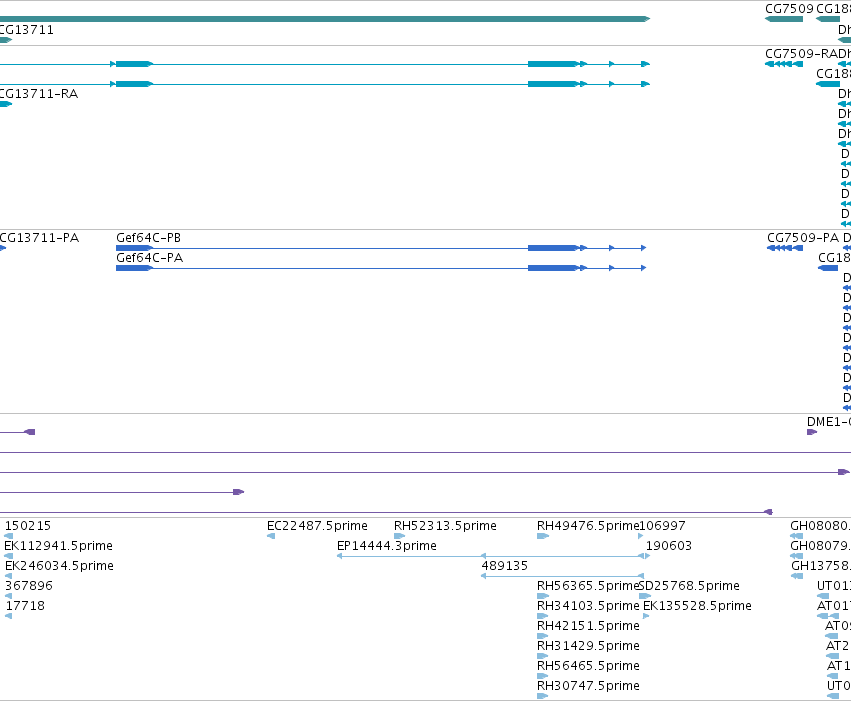Select the RH49476.5prime label

coord(588,526)
